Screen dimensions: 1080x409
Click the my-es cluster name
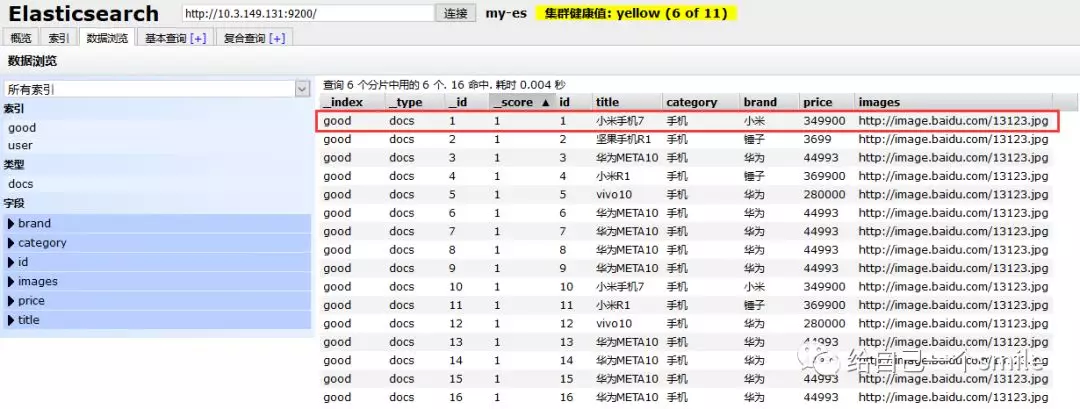(x=506, y=13)
